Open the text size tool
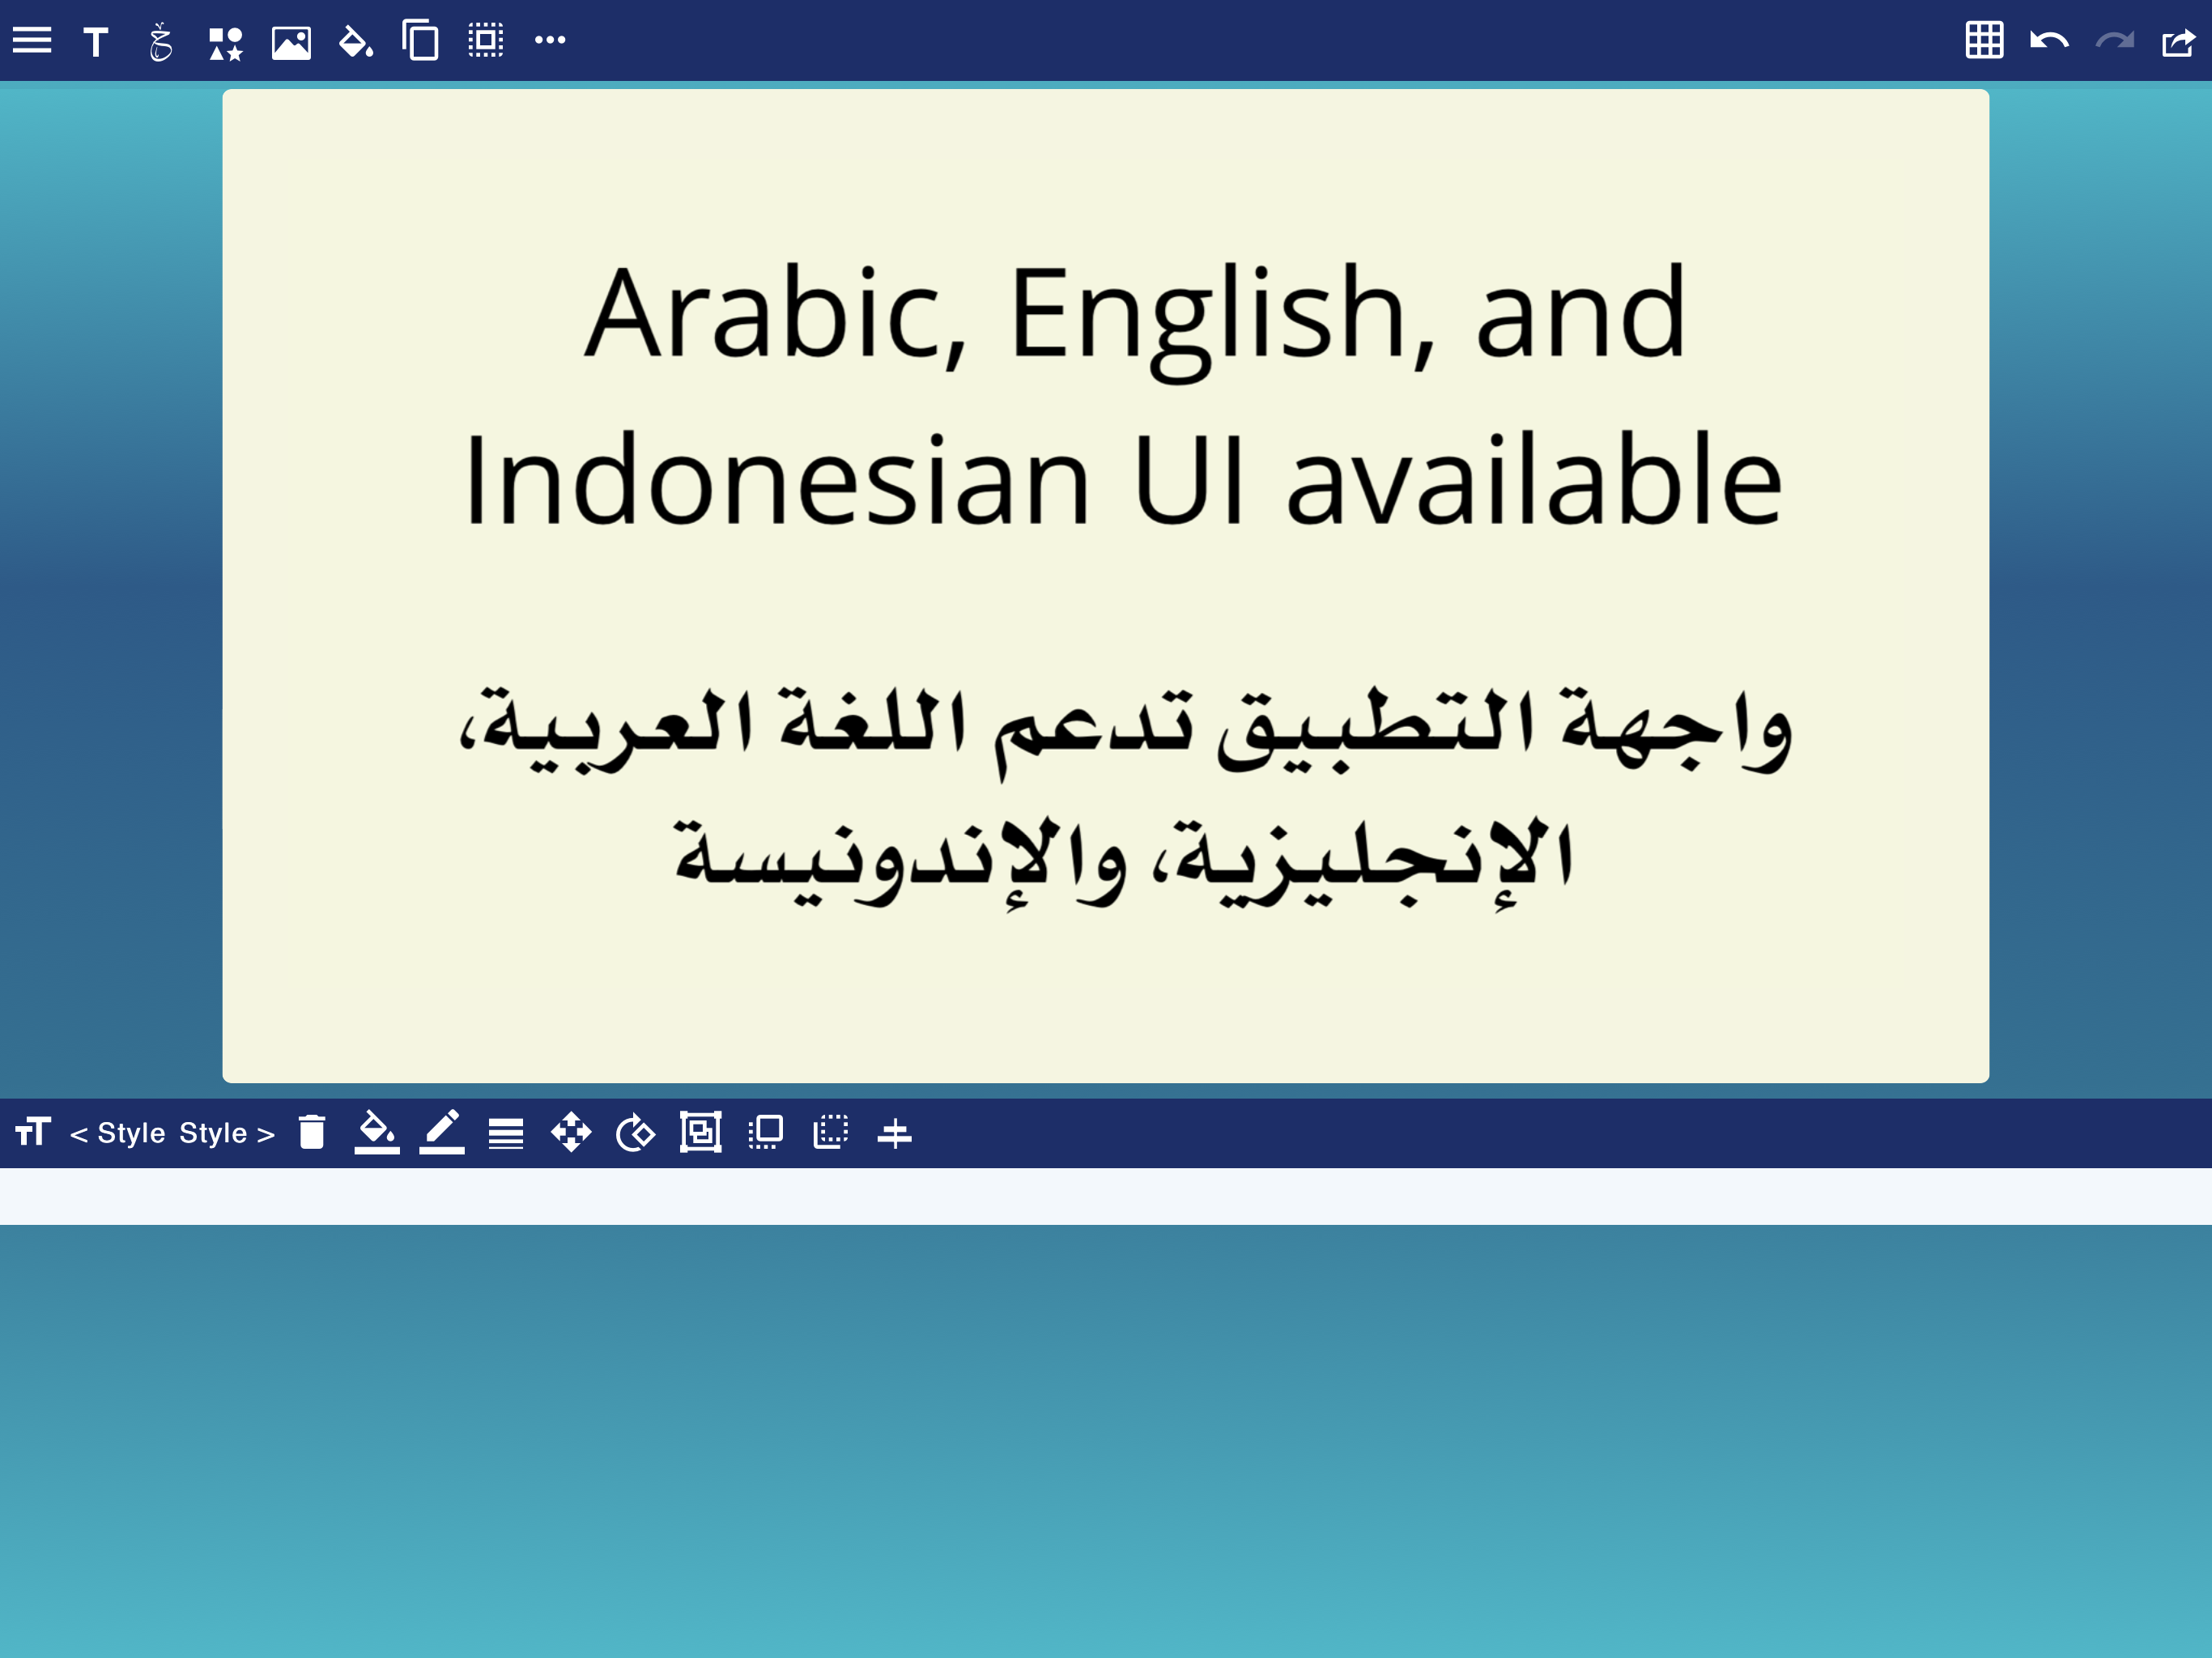The height and width of the screenshot is (1658, 2212). (33, 1132)
